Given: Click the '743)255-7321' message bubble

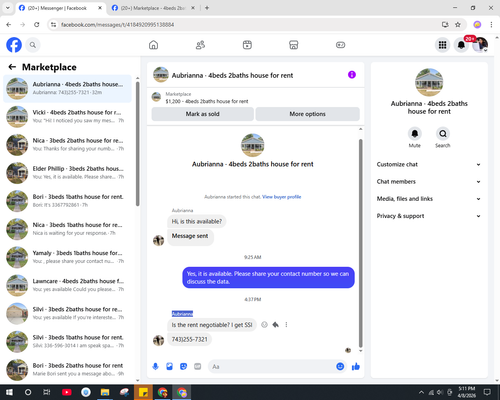Looking at the screenshot, I should pos(189,339).
